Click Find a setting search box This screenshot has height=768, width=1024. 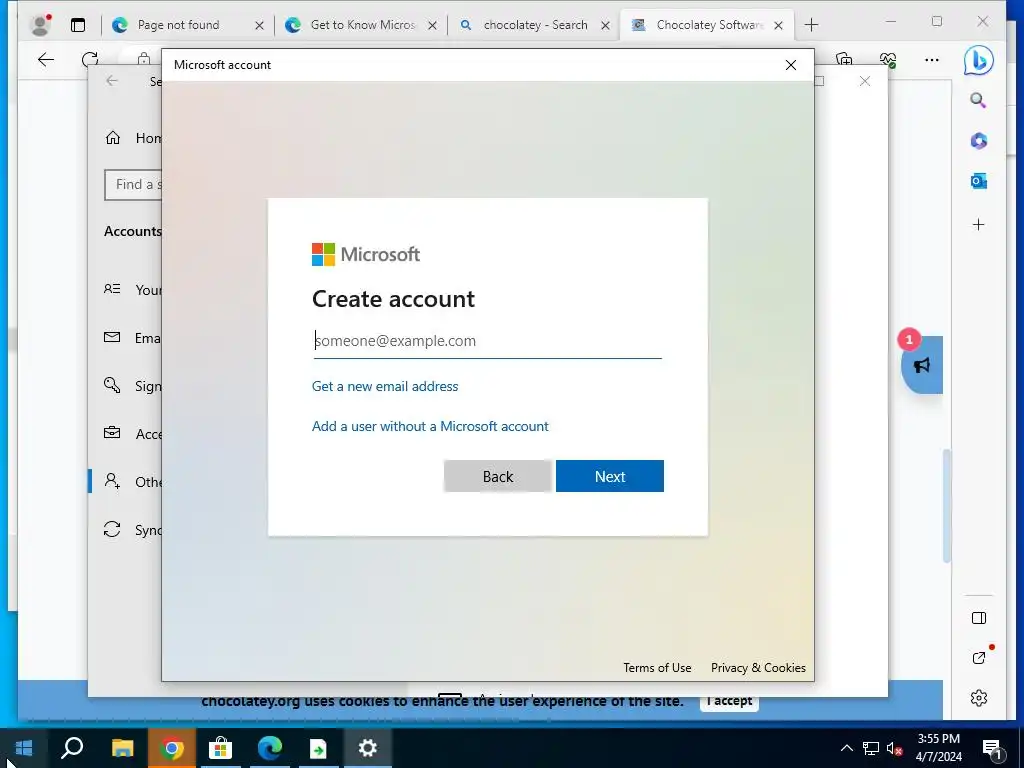click(133, 185)
